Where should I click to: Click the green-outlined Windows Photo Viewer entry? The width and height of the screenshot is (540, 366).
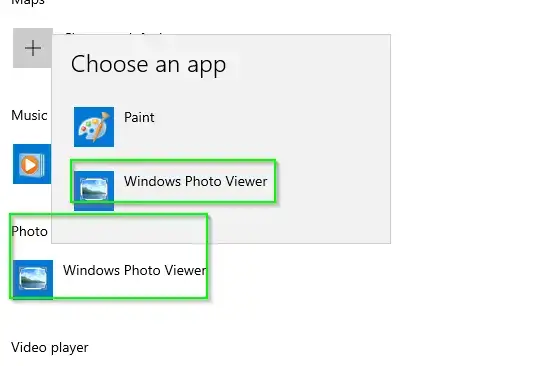pos(173,181)
